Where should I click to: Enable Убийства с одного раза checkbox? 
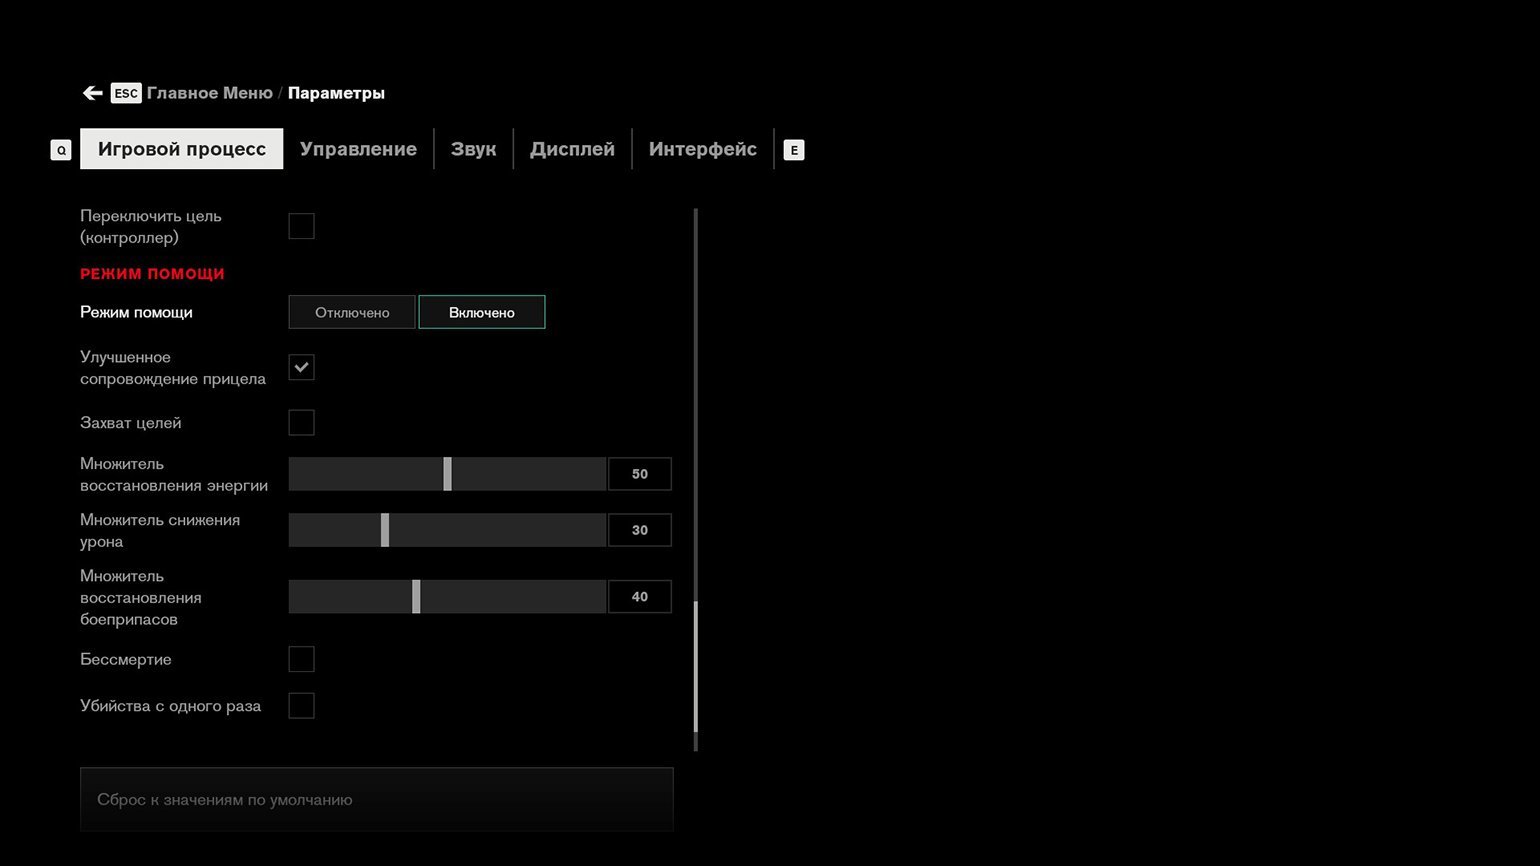pyautogui.click(x=301, y=705)
